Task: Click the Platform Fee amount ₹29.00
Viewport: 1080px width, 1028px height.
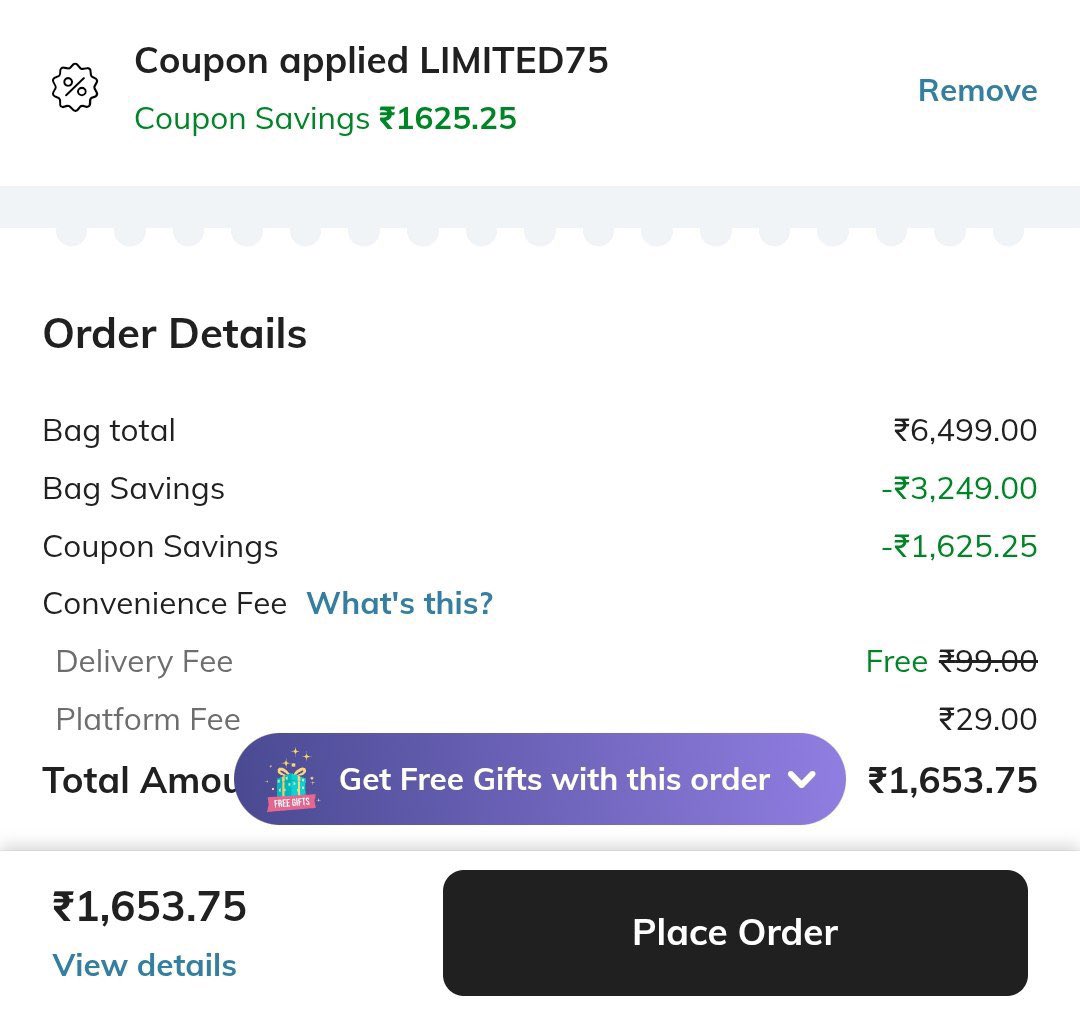Action: tap(987, 720)
